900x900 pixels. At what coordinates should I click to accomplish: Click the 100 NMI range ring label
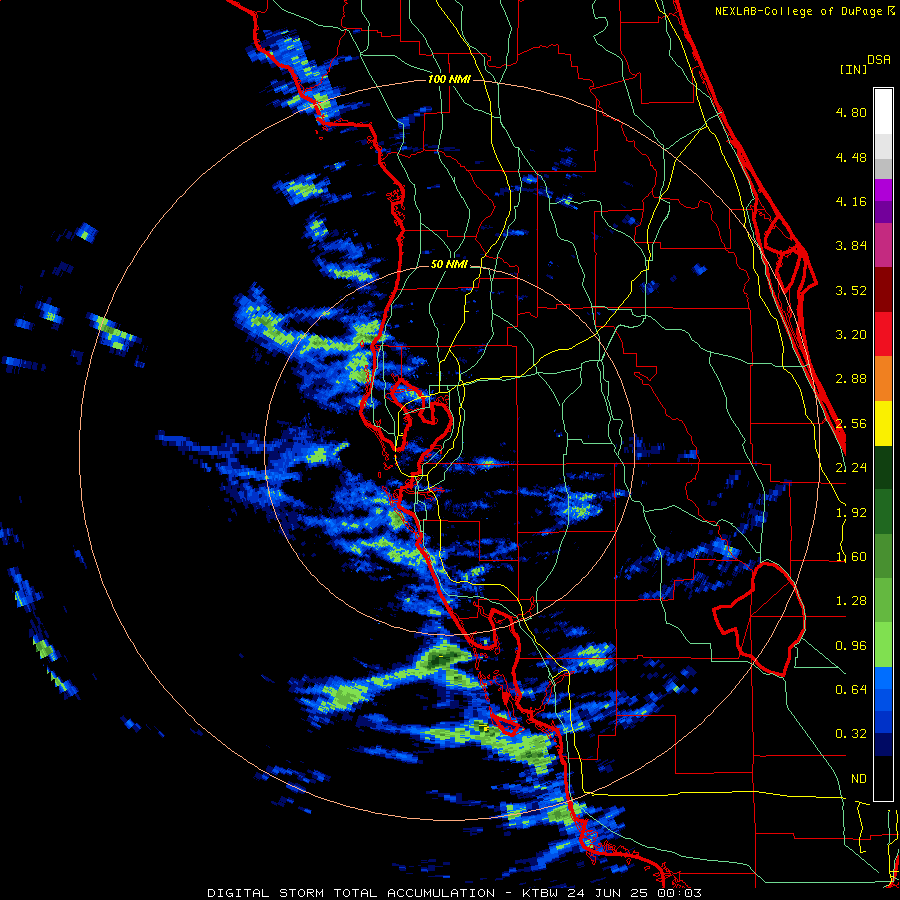tap(449, 79)
